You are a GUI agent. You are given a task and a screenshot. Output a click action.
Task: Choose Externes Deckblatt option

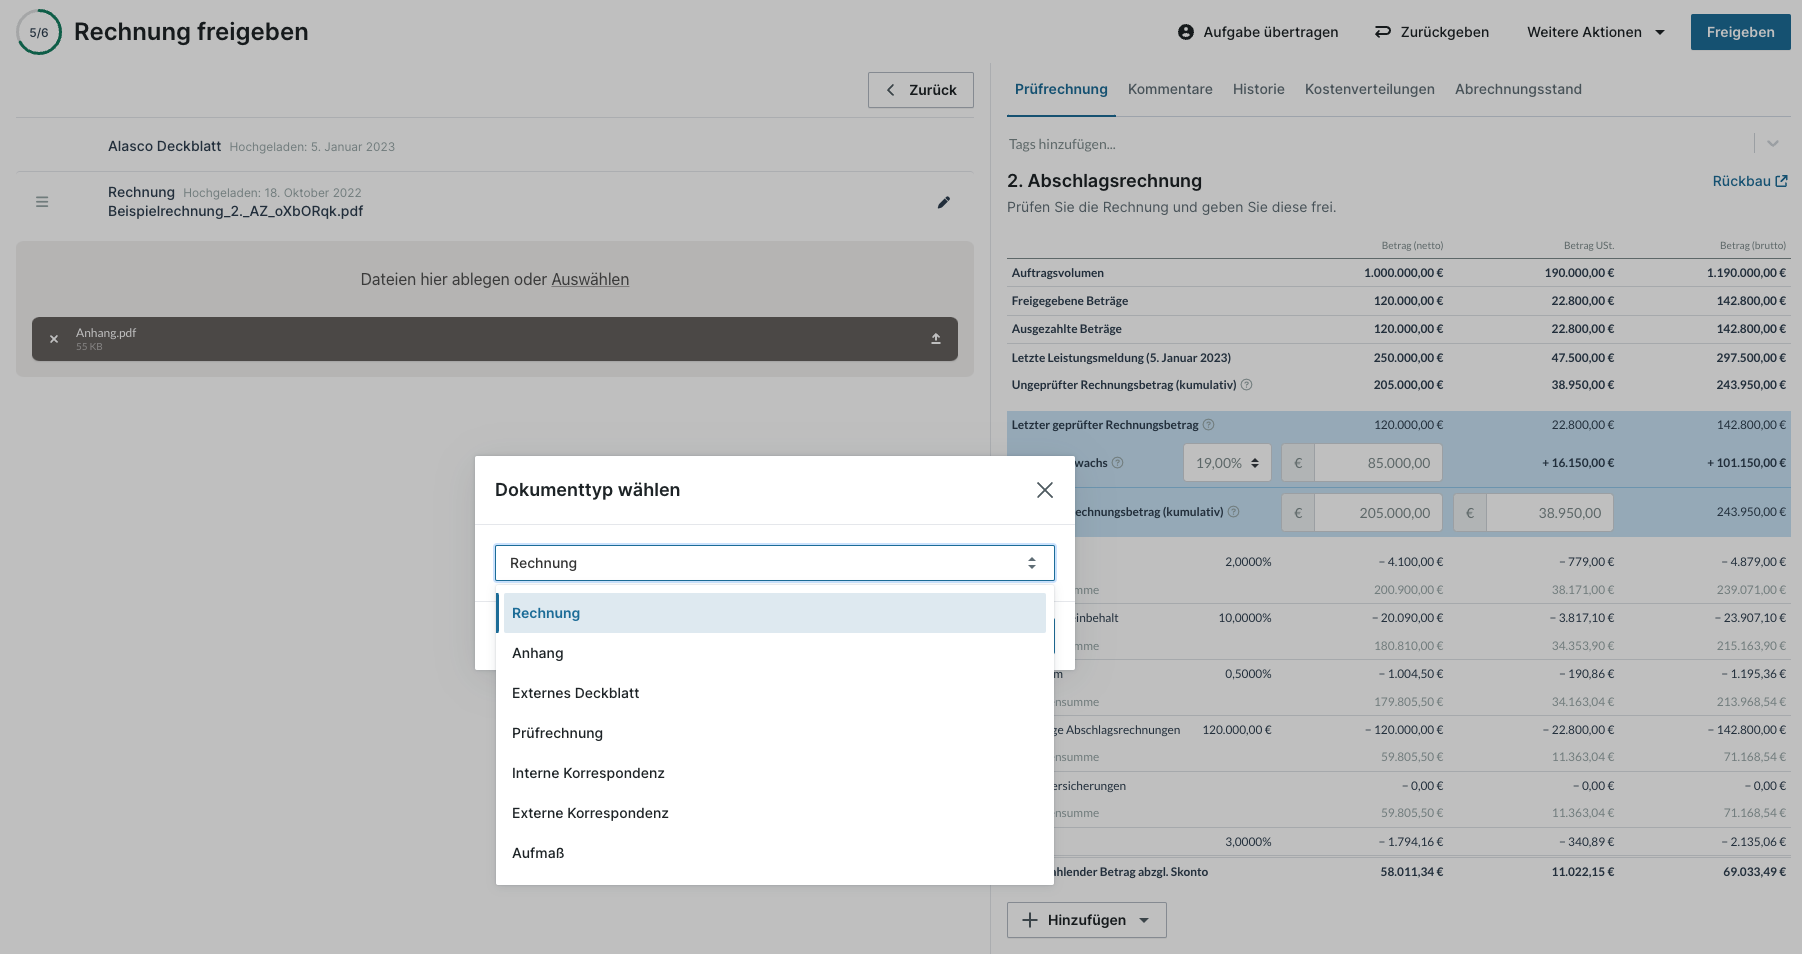(575, 693)
